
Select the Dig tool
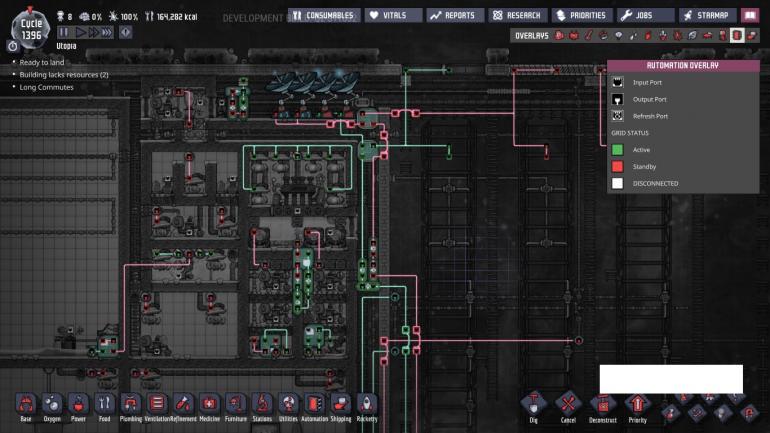point(534,406)
